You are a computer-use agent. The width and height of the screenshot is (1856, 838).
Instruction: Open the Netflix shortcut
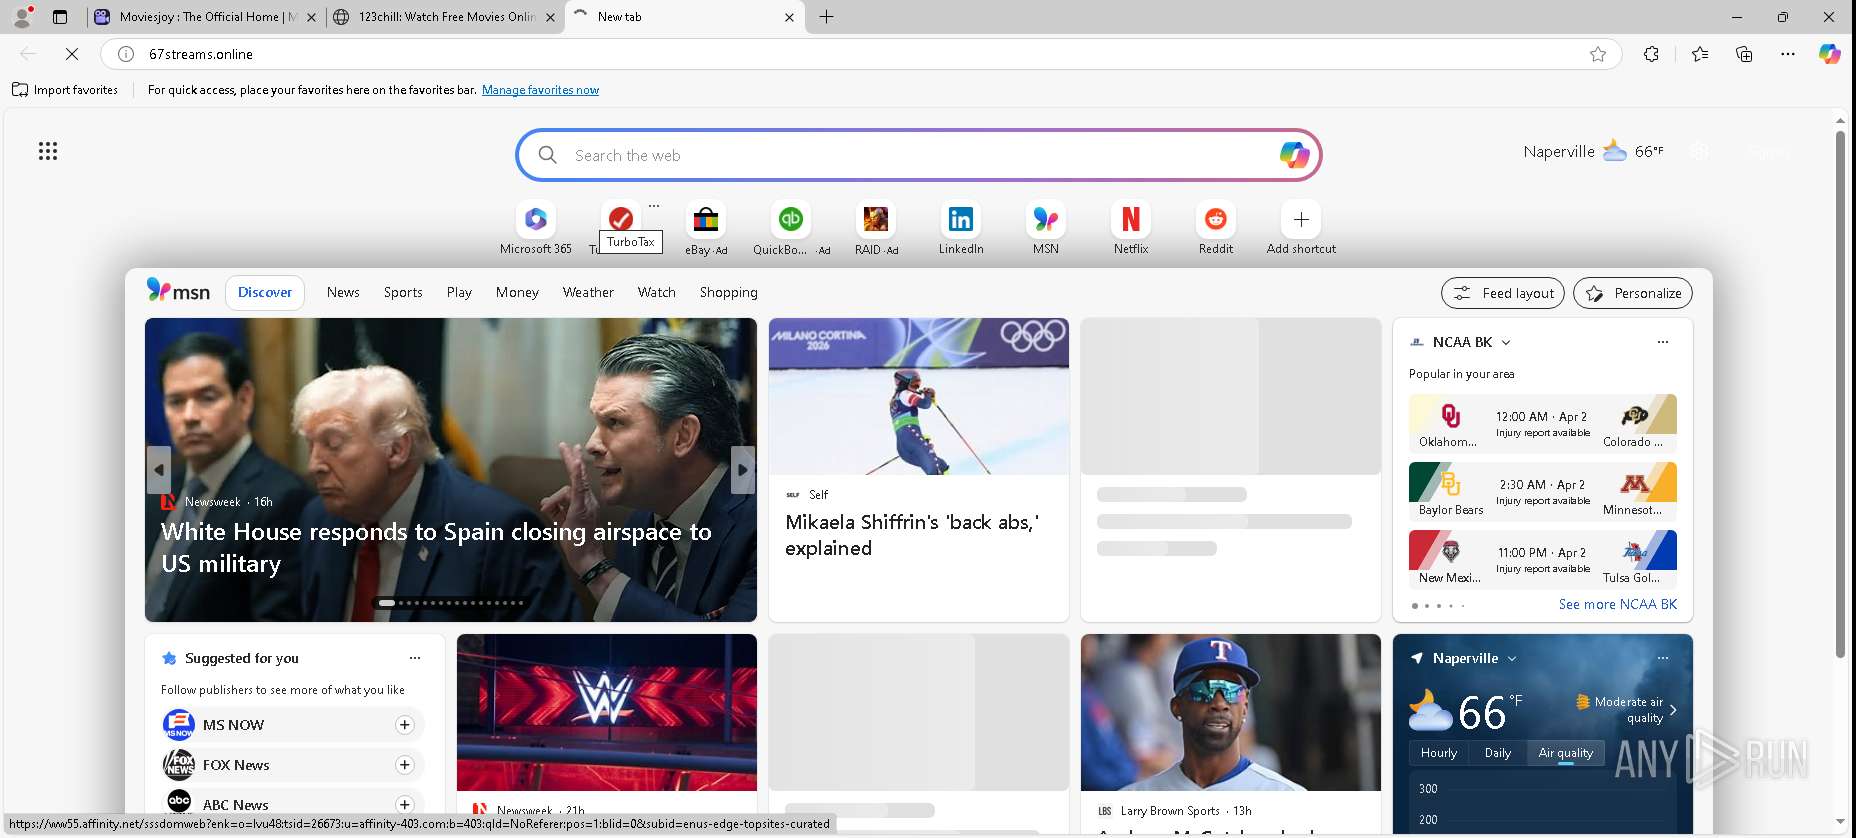coord(1131,229)
